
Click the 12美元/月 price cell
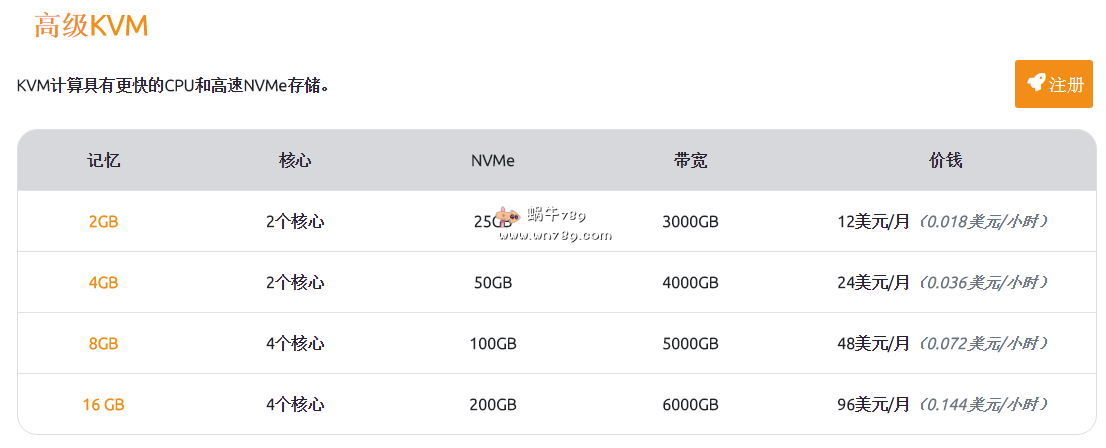(874, 222)
